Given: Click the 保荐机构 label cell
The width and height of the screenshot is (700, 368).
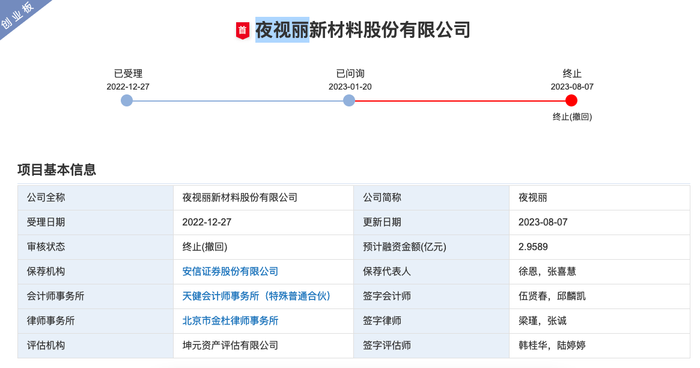Looking at the screenshot, I should coord(95,272).
